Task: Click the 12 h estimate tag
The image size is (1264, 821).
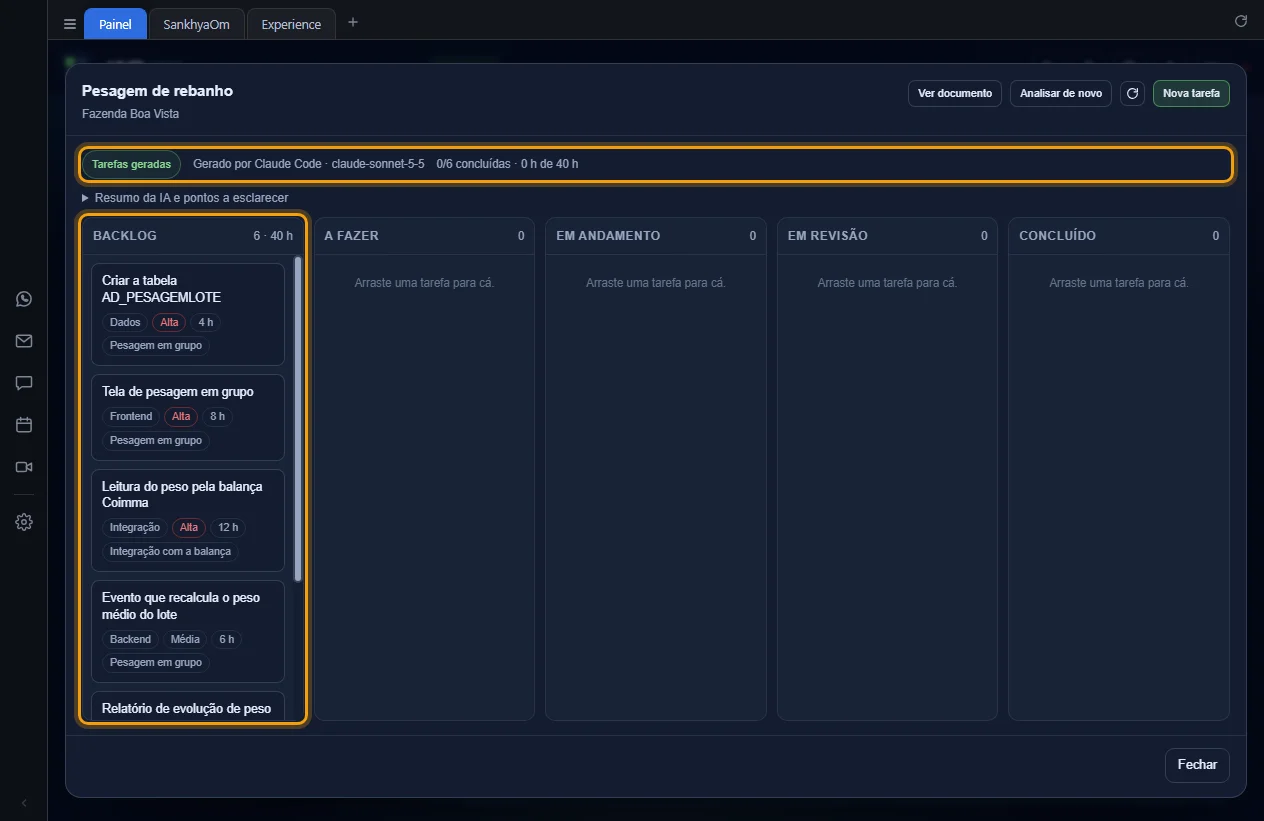Action: click(x=228, y=528)
